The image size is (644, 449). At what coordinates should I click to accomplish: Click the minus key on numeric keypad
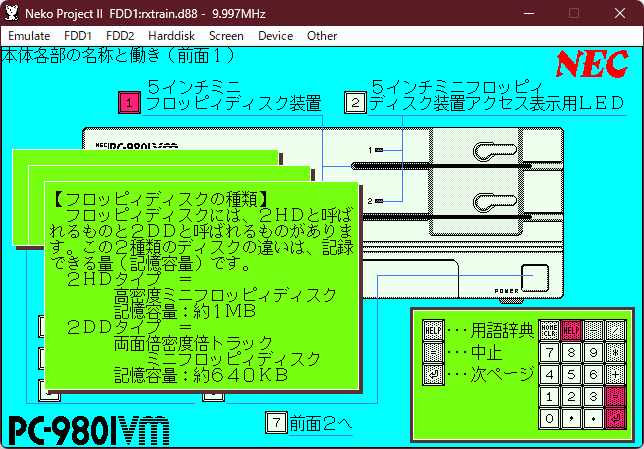593,330
